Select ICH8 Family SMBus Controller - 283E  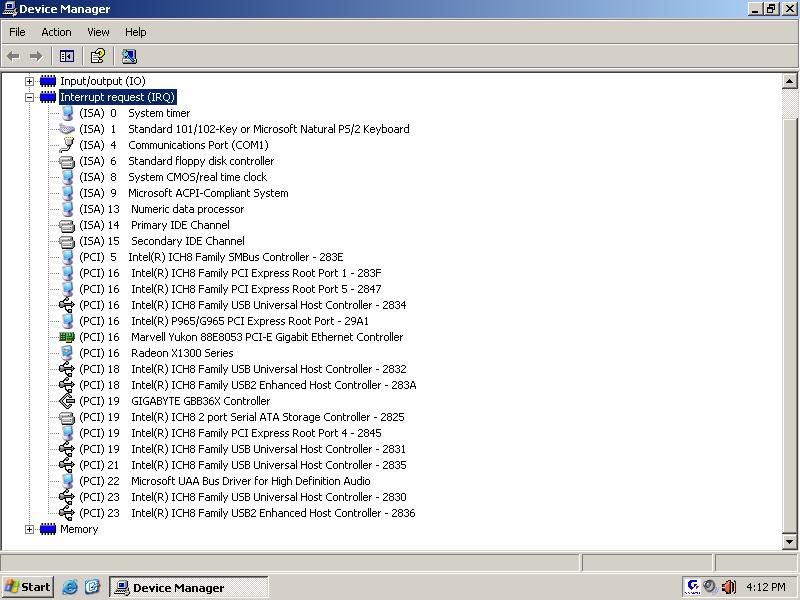pos(236,257)
